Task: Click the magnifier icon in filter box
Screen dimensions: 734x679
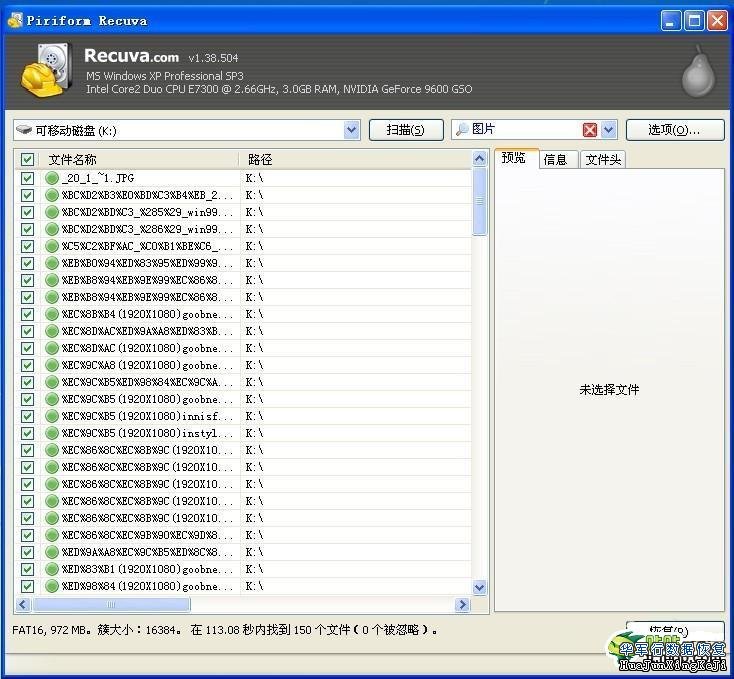Action: point(462,130)
